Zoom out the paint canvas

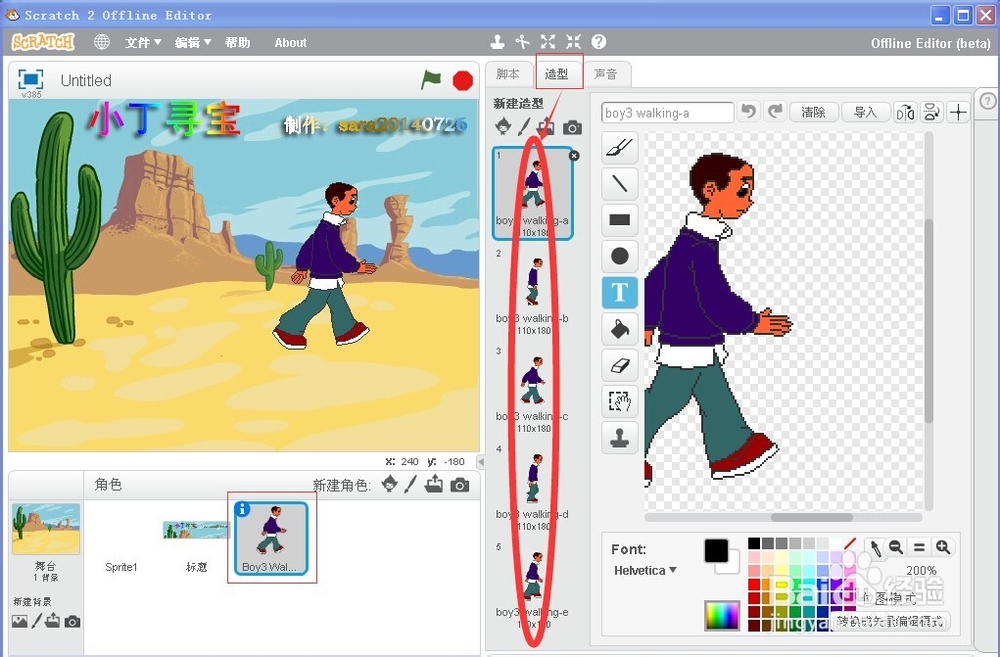[x=896, y=547]
